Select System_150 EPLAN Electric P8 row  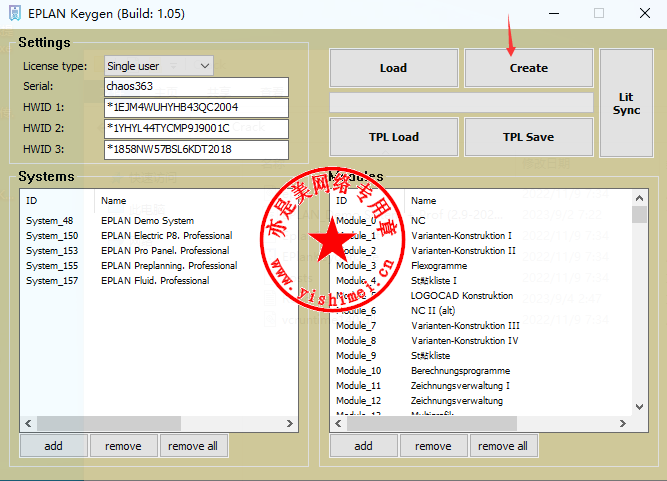pyautogui.click(x=158, y=236)
